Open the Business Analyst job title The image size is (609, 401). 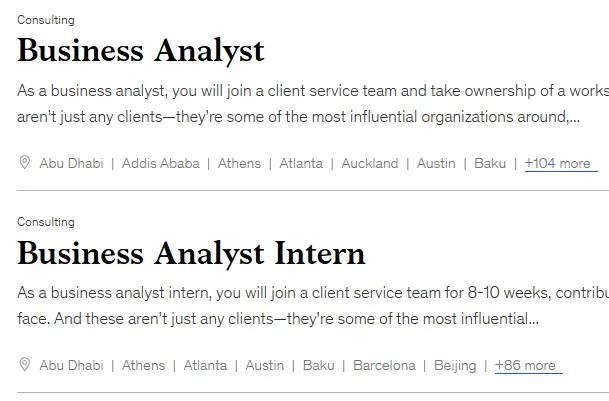click(141, 50)
